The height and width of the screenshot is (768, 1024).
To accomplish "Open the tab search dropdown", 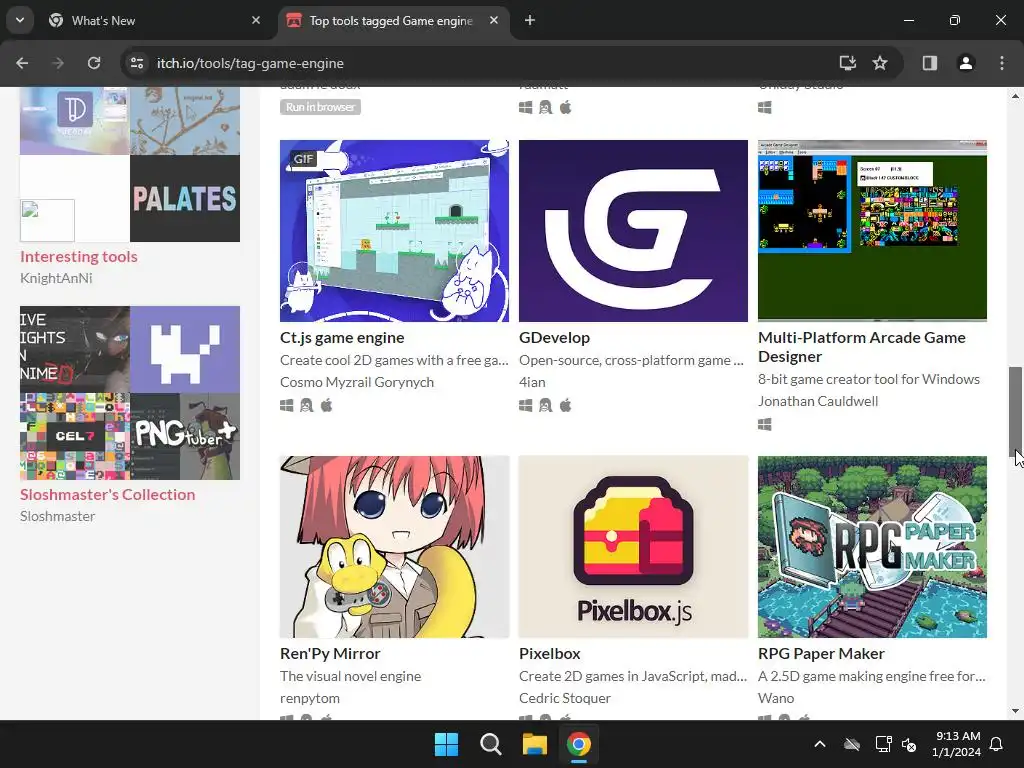I will point(20,20).
